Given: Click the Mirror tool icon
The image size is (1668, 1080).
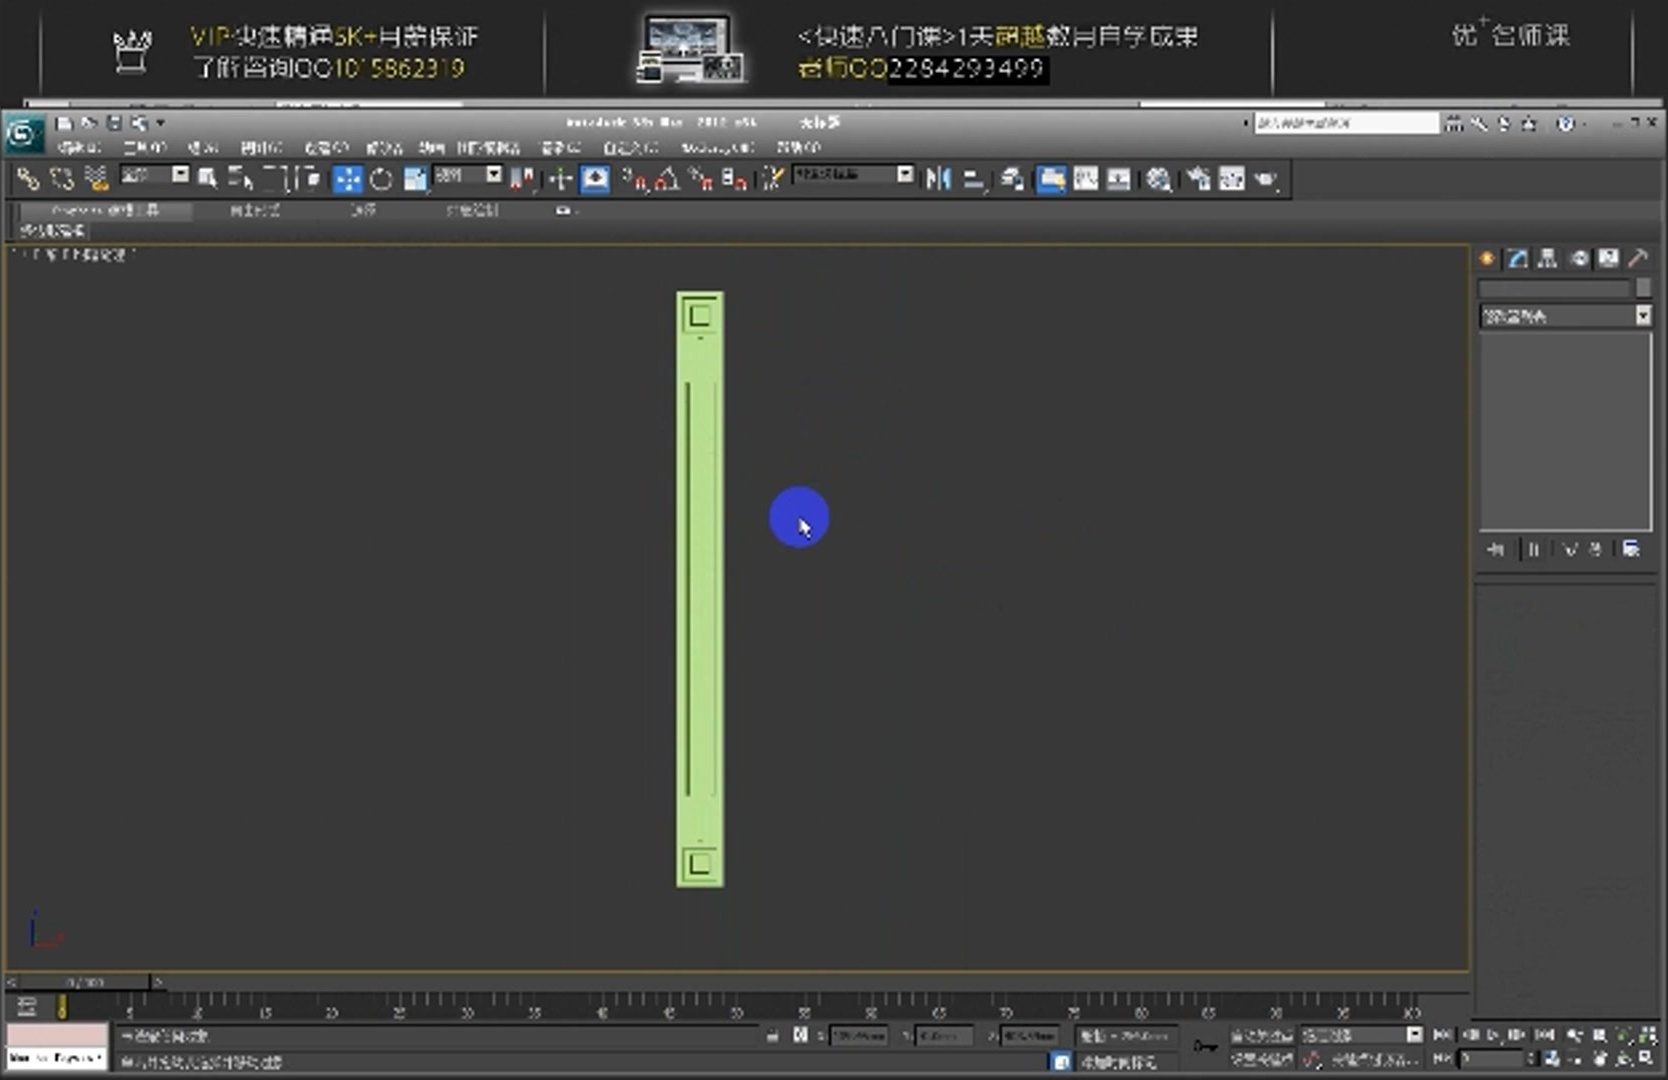Looking at the screenshot, I should click(938, 179).
